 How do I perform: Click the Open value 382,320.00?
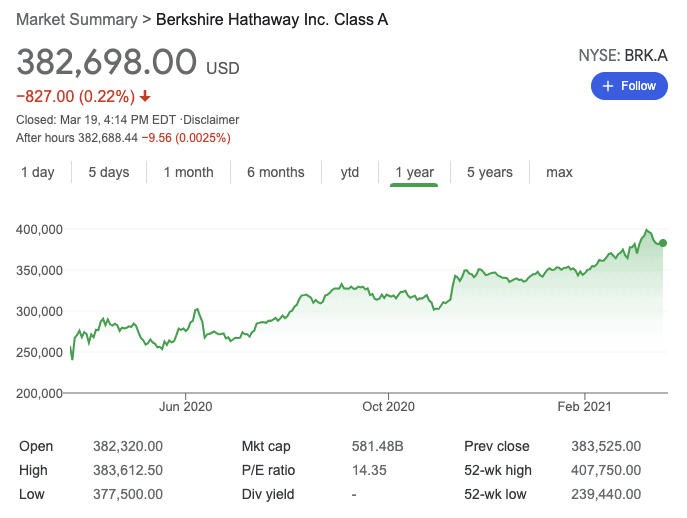pyautogui.click(x=127, y=446)
